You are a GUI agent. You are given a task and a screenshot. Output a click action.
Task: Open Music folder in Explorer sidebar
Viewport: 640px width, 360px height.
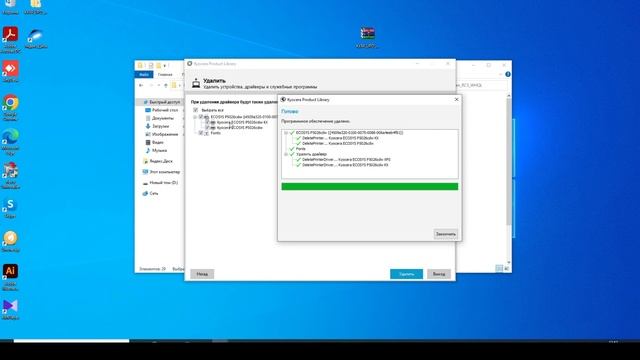click(x=156, y=151)
